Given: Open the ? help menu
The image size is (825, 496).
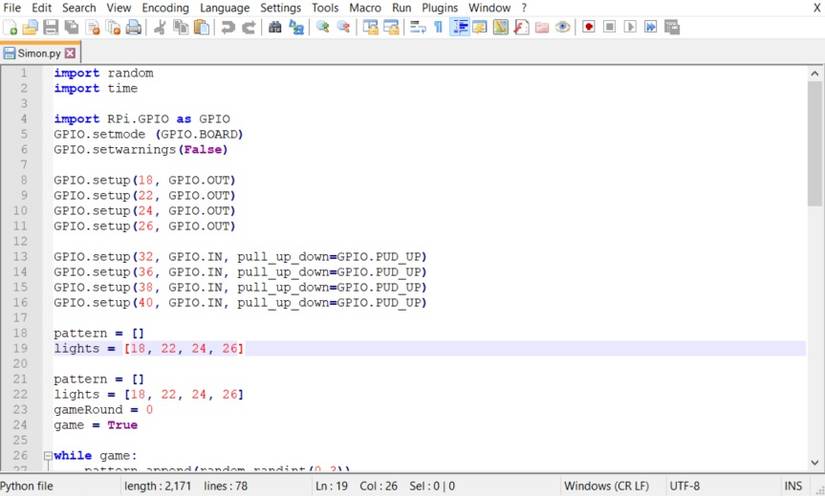Looking at the screenshot, I should pos(524,8).
